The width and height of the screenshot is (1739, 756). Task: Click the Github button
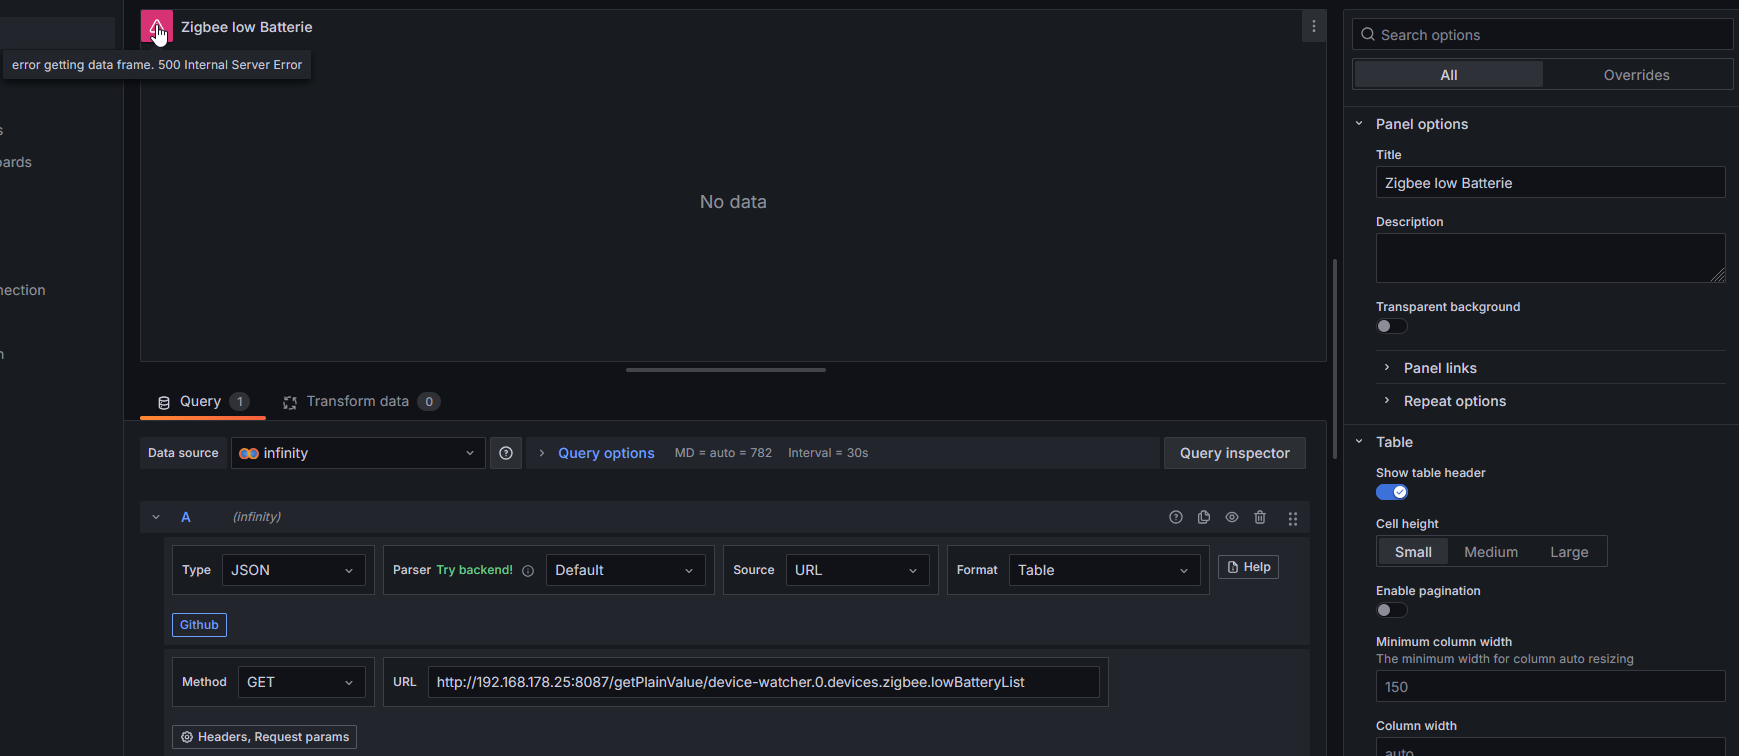199,625
